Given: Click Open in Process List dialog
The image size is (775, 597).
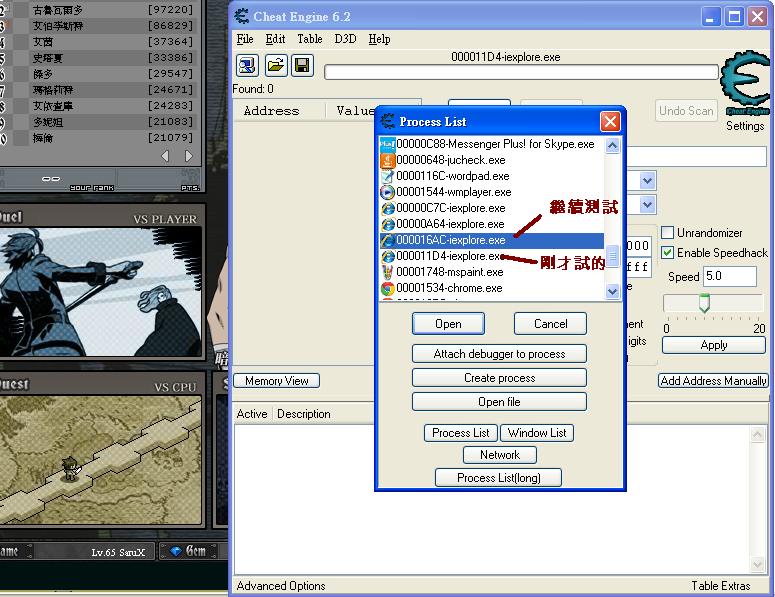Looking at the screenshot, I should pyautogui.click(x=448, y=324).
